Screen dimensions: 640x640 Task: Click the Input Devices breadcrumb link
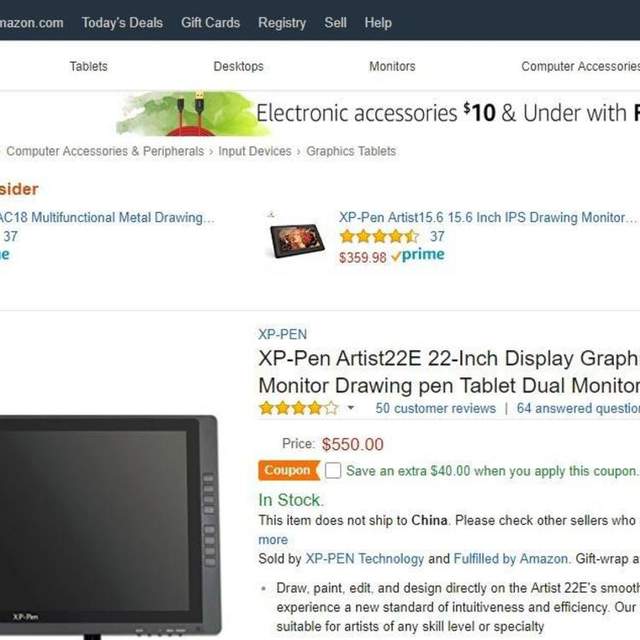255,151
